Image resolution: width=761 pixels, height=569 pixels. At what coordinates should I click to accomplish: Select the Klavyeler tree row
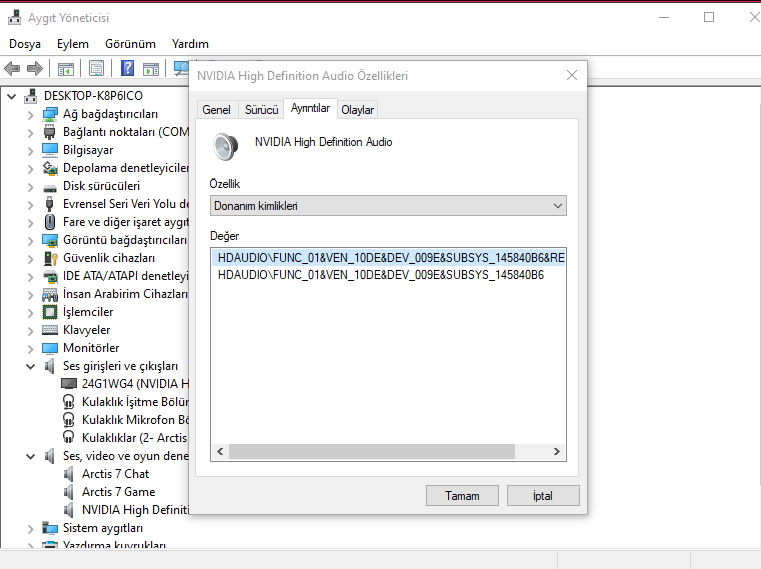[86, 330]
